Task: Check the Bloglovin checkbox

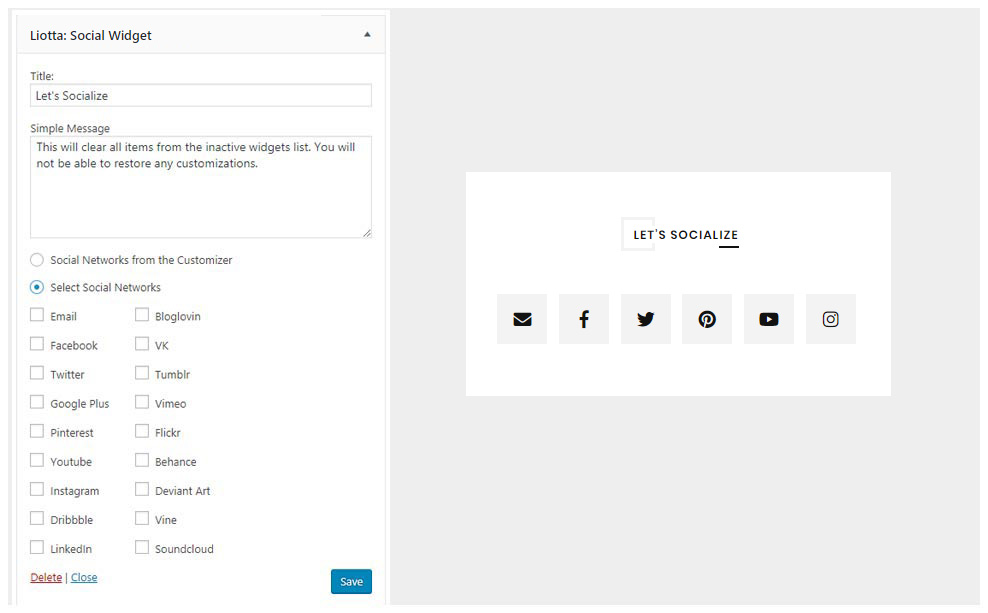Action: tap(142, 315)
